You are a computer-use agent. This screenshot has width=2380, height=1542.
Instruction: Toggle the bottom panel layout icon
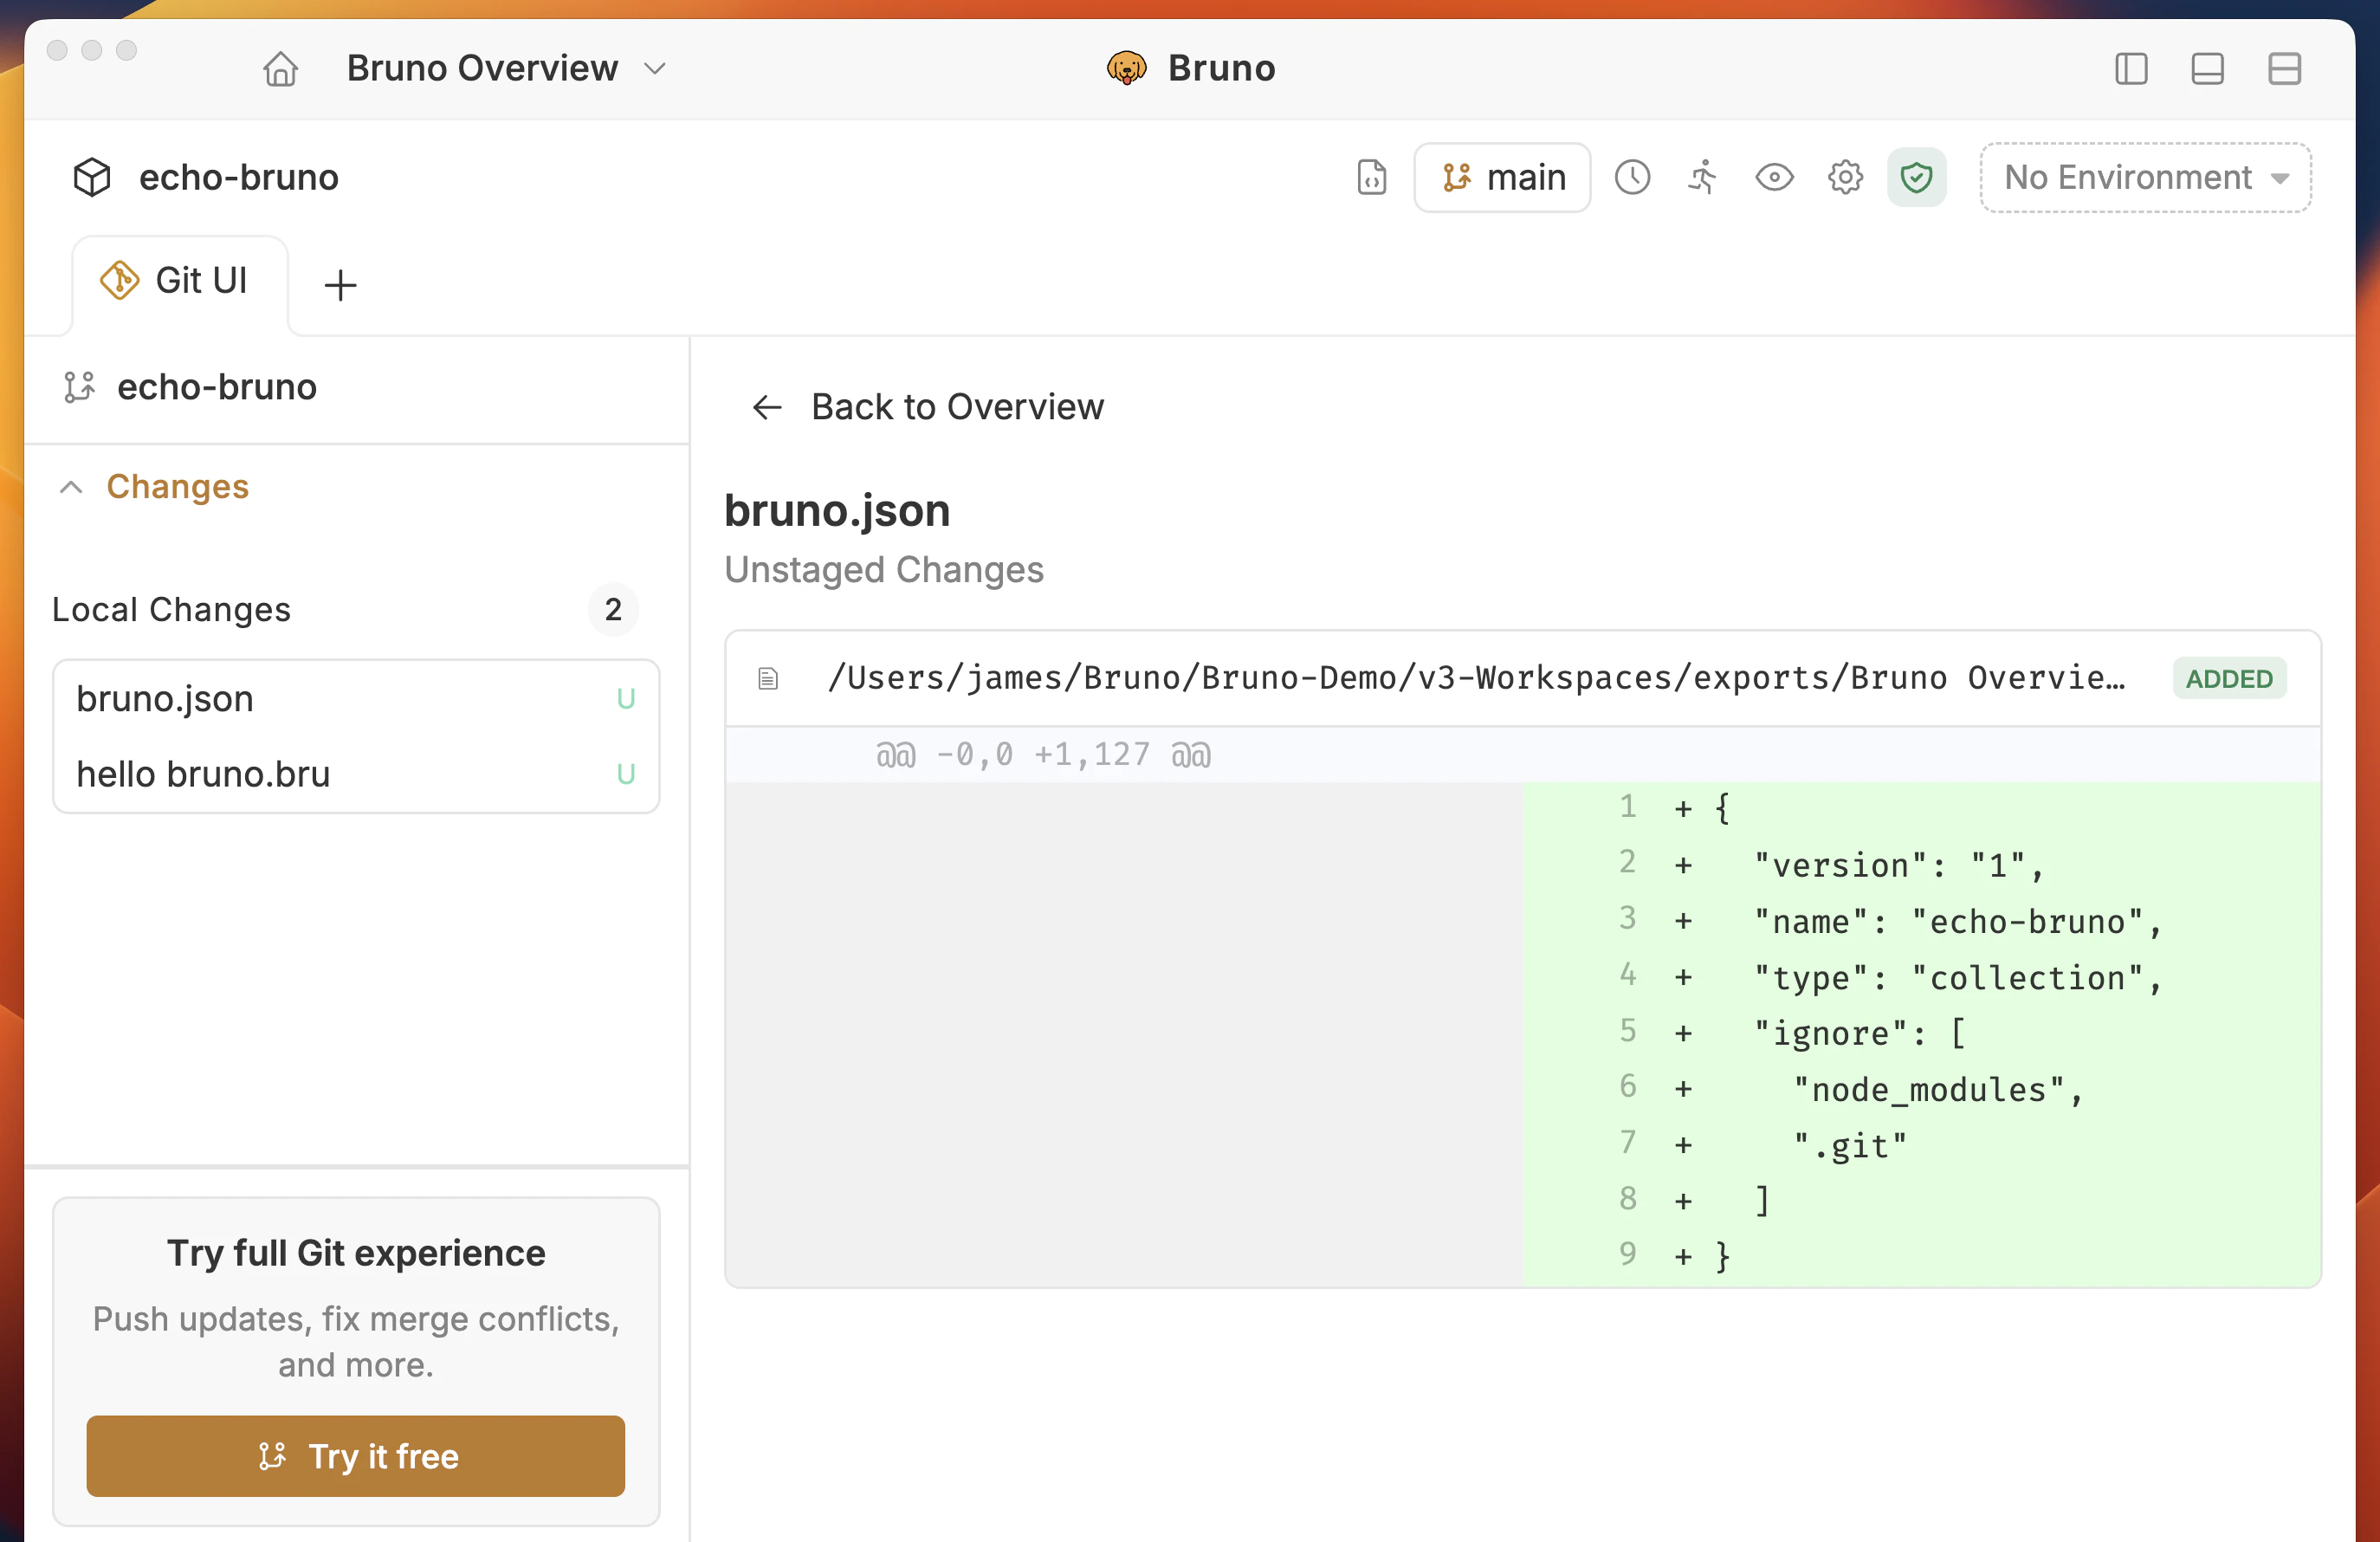pyautogui.click(x=2207, y=68)
